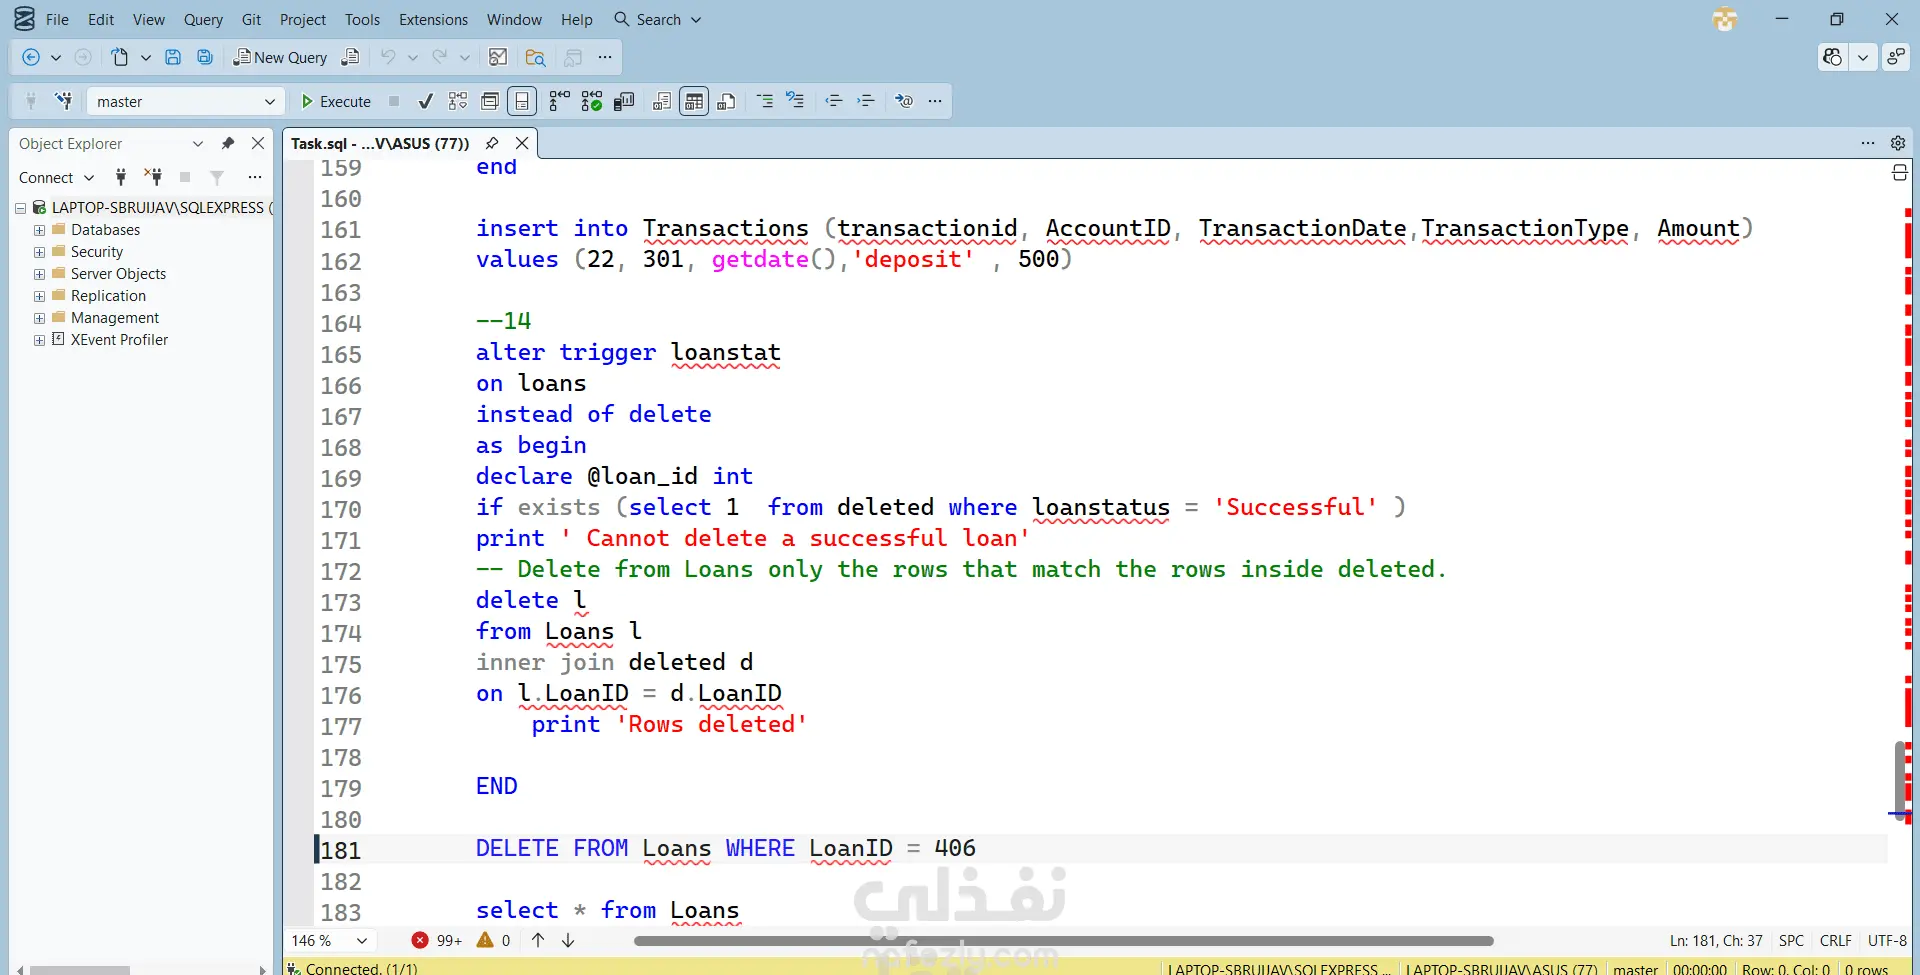Toggle auto-hide pin for Object Explorer
This screenshot has width=1920, height=975.
click(x=228, y=143)
